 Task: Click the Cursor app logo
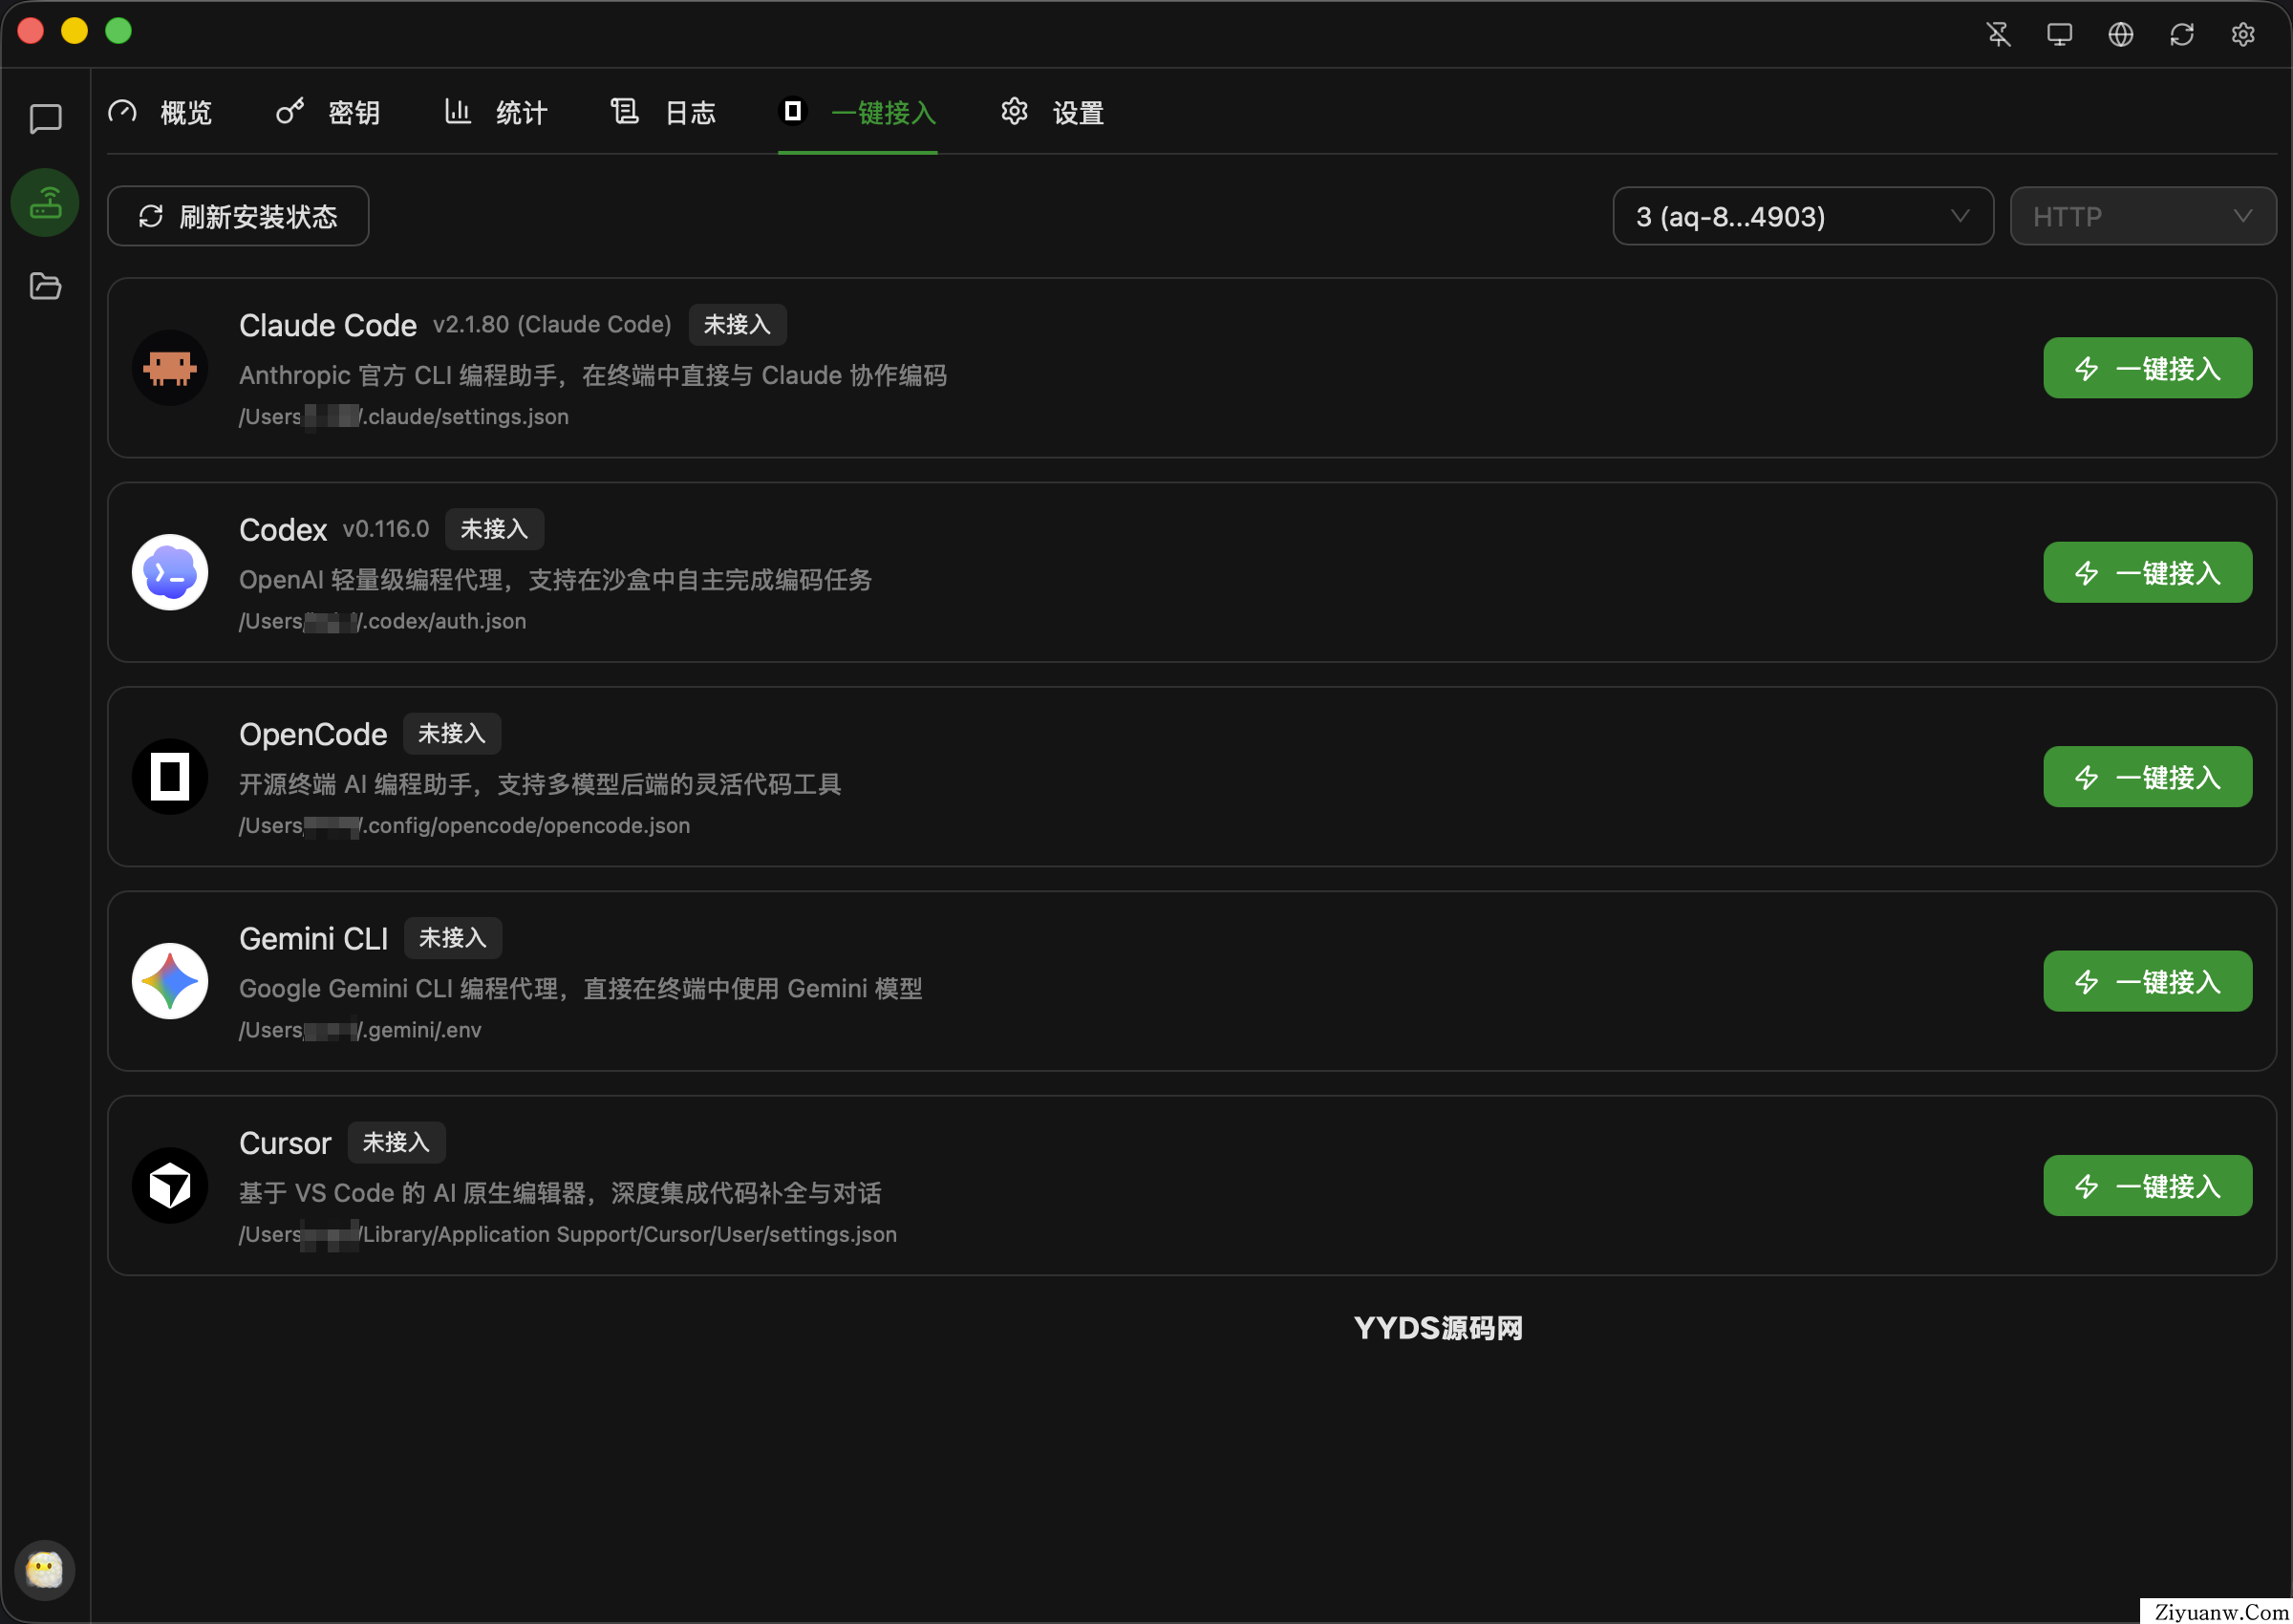170,1186
